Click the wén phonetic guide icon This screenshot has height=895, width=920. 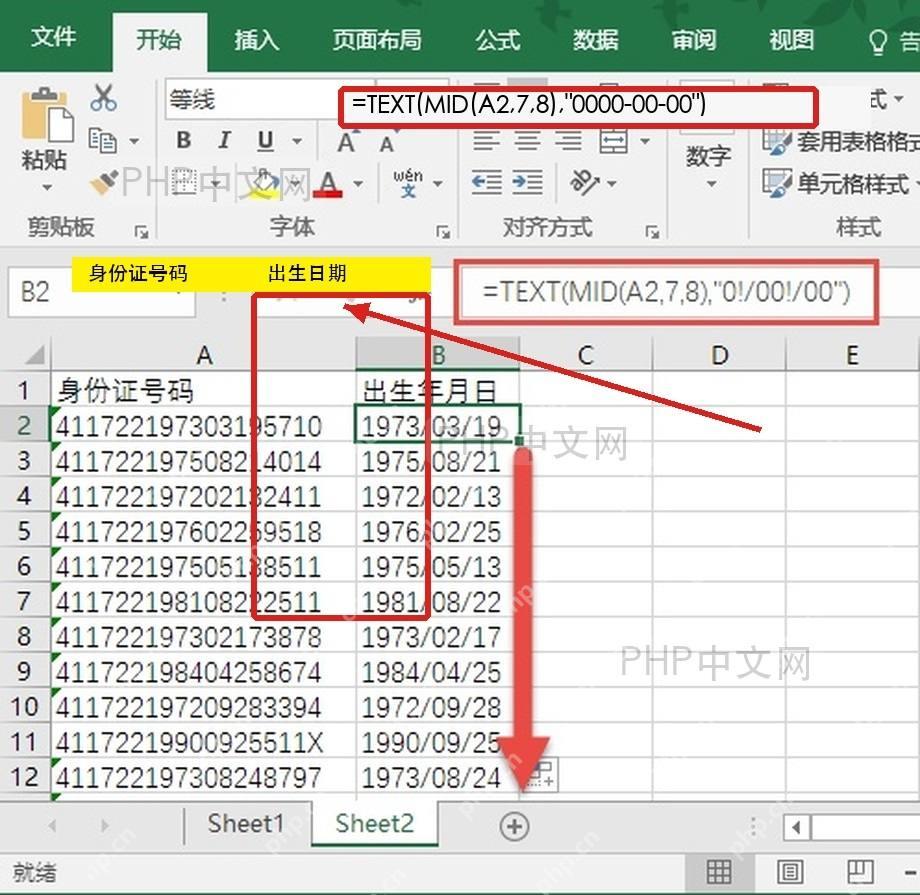(x=408, y=183)
